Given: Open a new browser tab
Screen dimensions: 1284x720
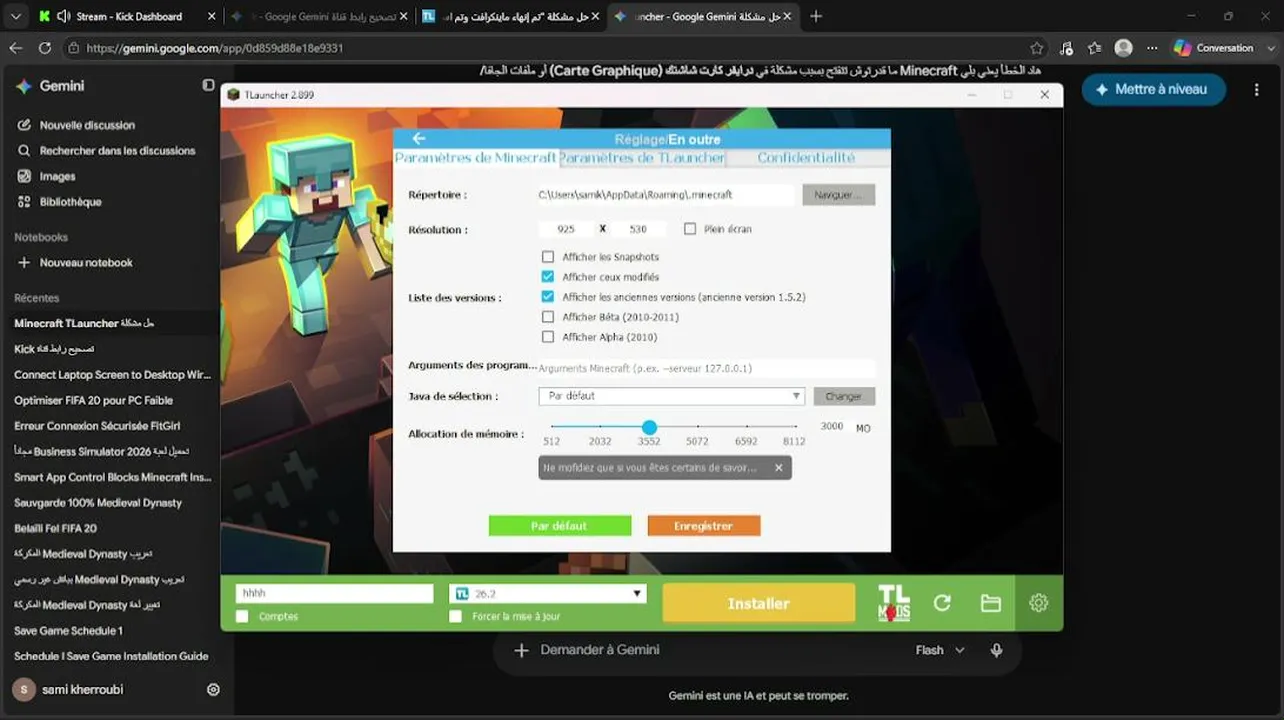Looking at the screenshot, I should [x=816, y=16].
